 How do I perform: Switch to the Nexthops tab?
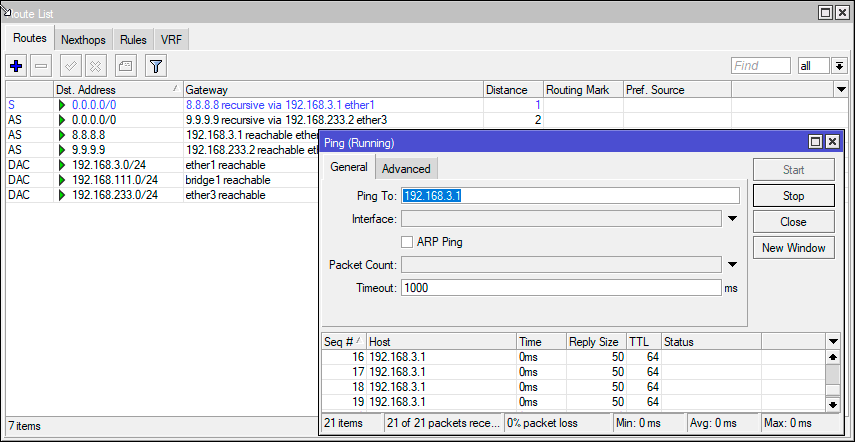point(84,40)
